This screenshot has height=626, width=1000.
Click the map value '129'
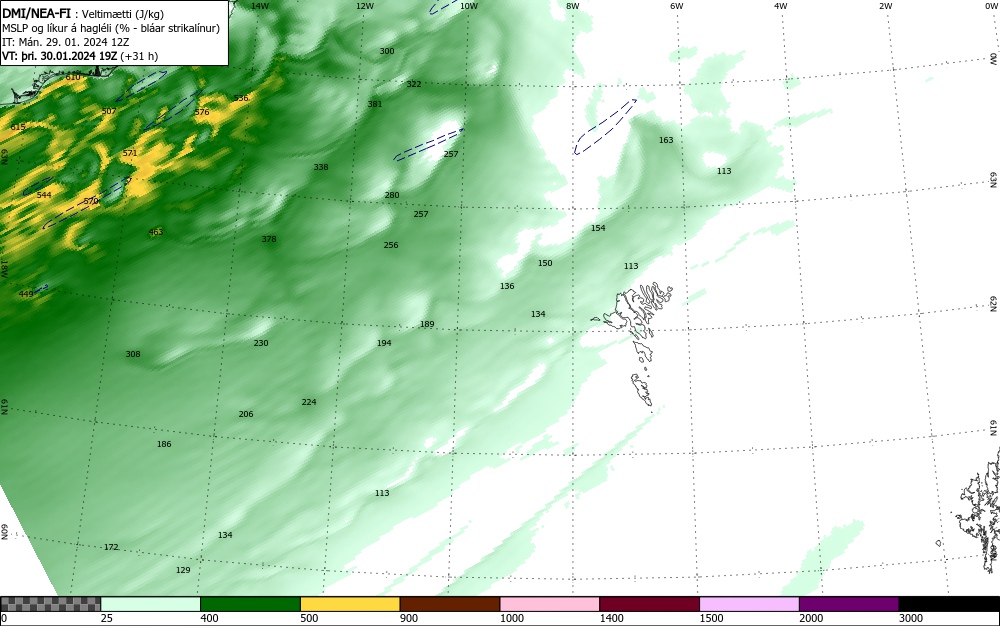click(x=183, y=570)
